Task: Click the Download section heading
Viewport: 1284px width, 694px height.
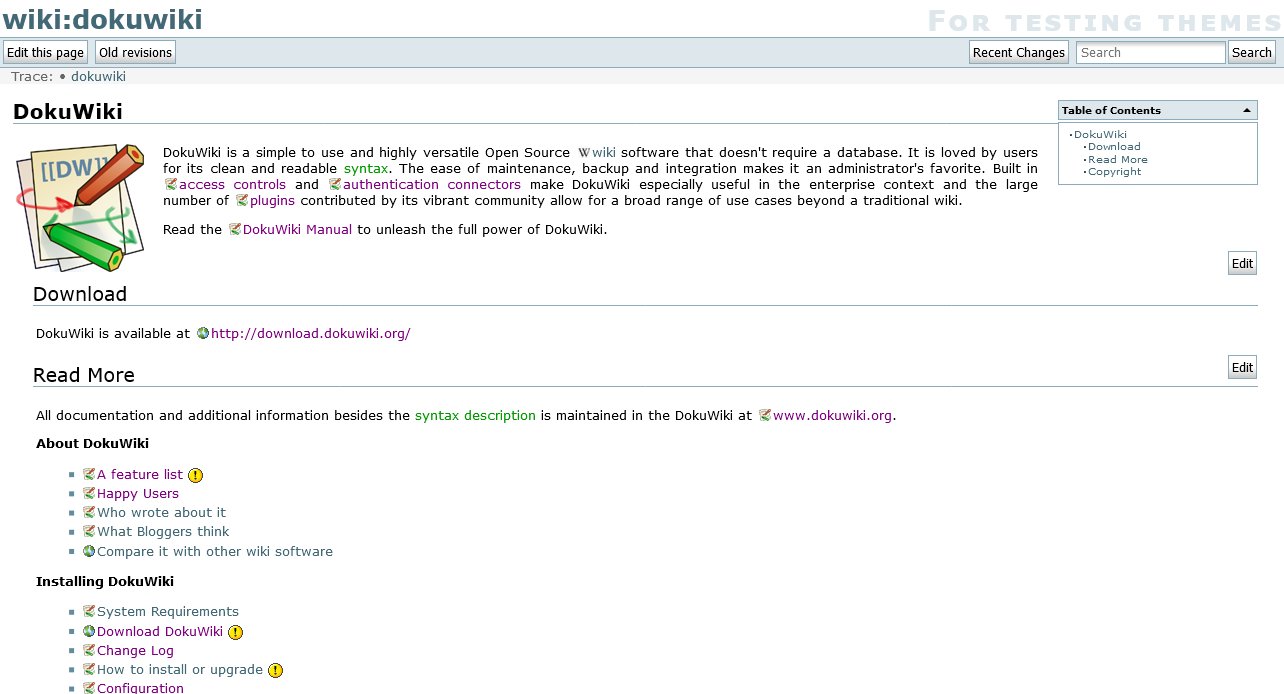Action: tap(80, 294)
